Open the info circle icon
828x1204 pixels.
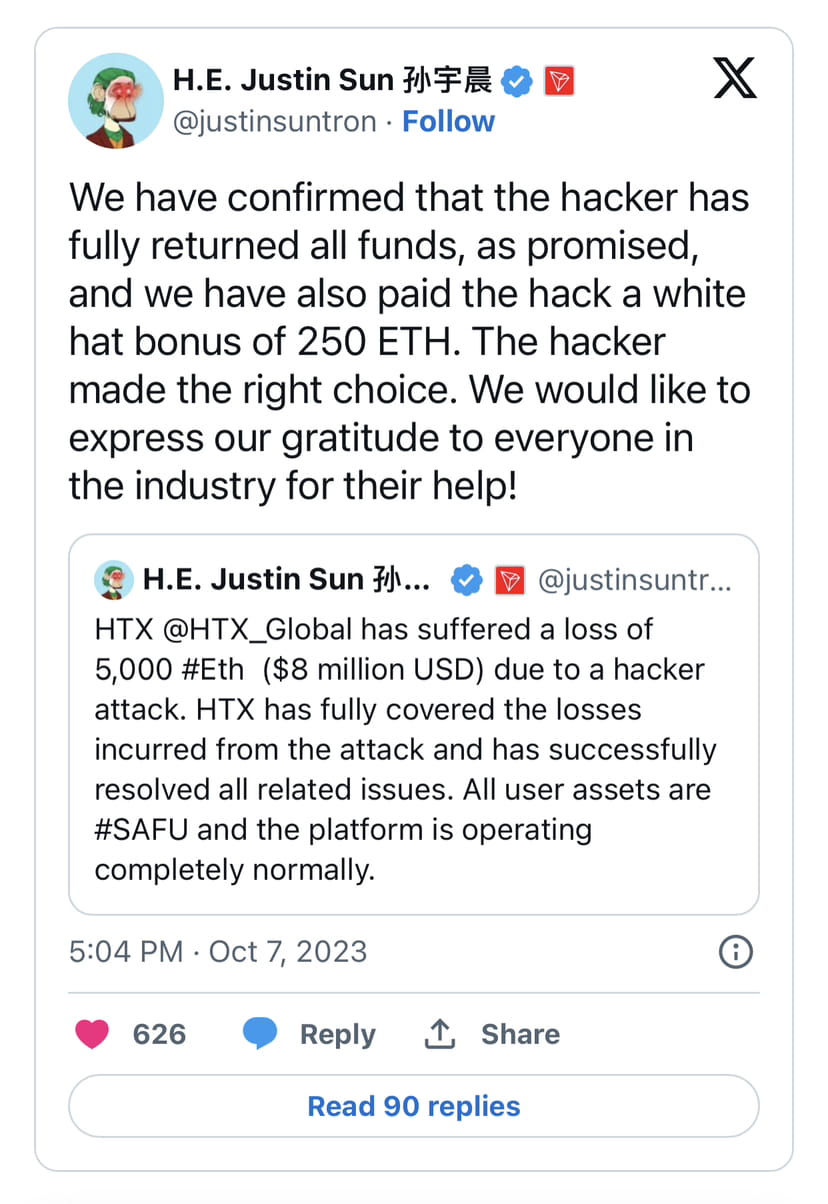tap(735, 951)
